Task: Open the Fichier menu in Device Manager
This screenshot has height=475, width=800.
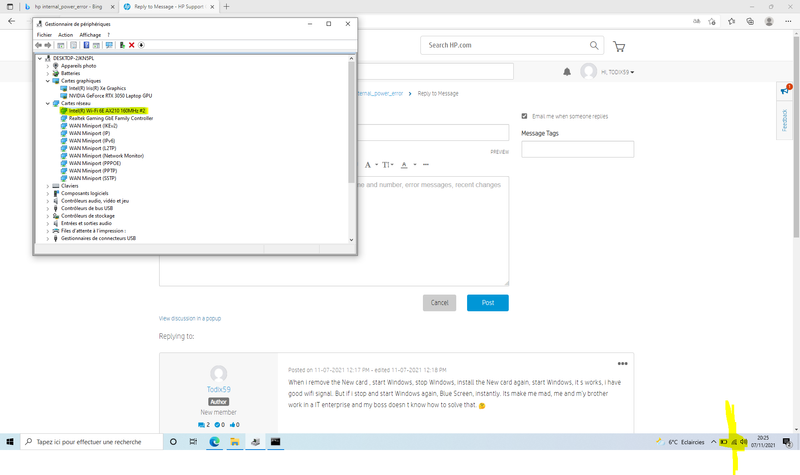Action: click(44, 35)
